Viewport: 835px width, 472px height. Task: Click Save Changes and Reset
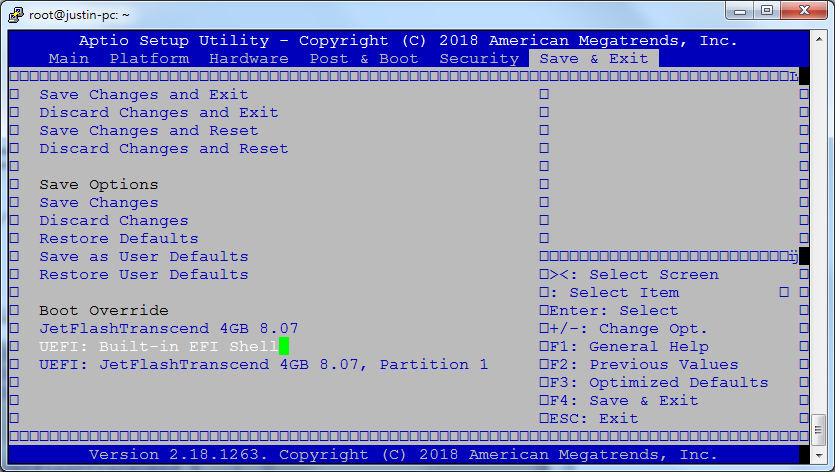(149, 131)
